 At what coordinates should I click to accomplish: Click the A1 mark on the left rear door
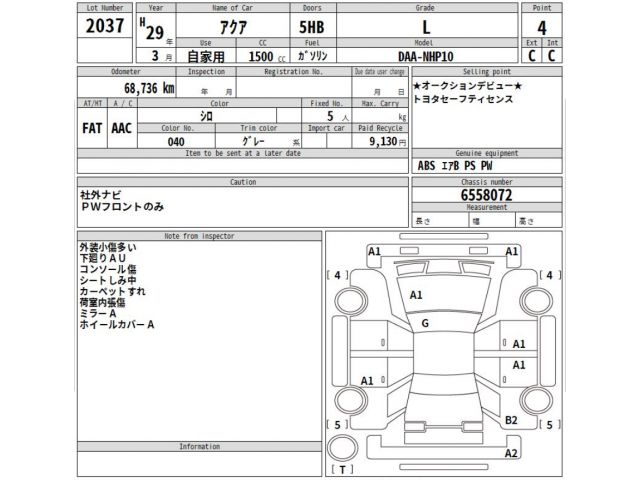pyautogui.click(x=367, y=381)
